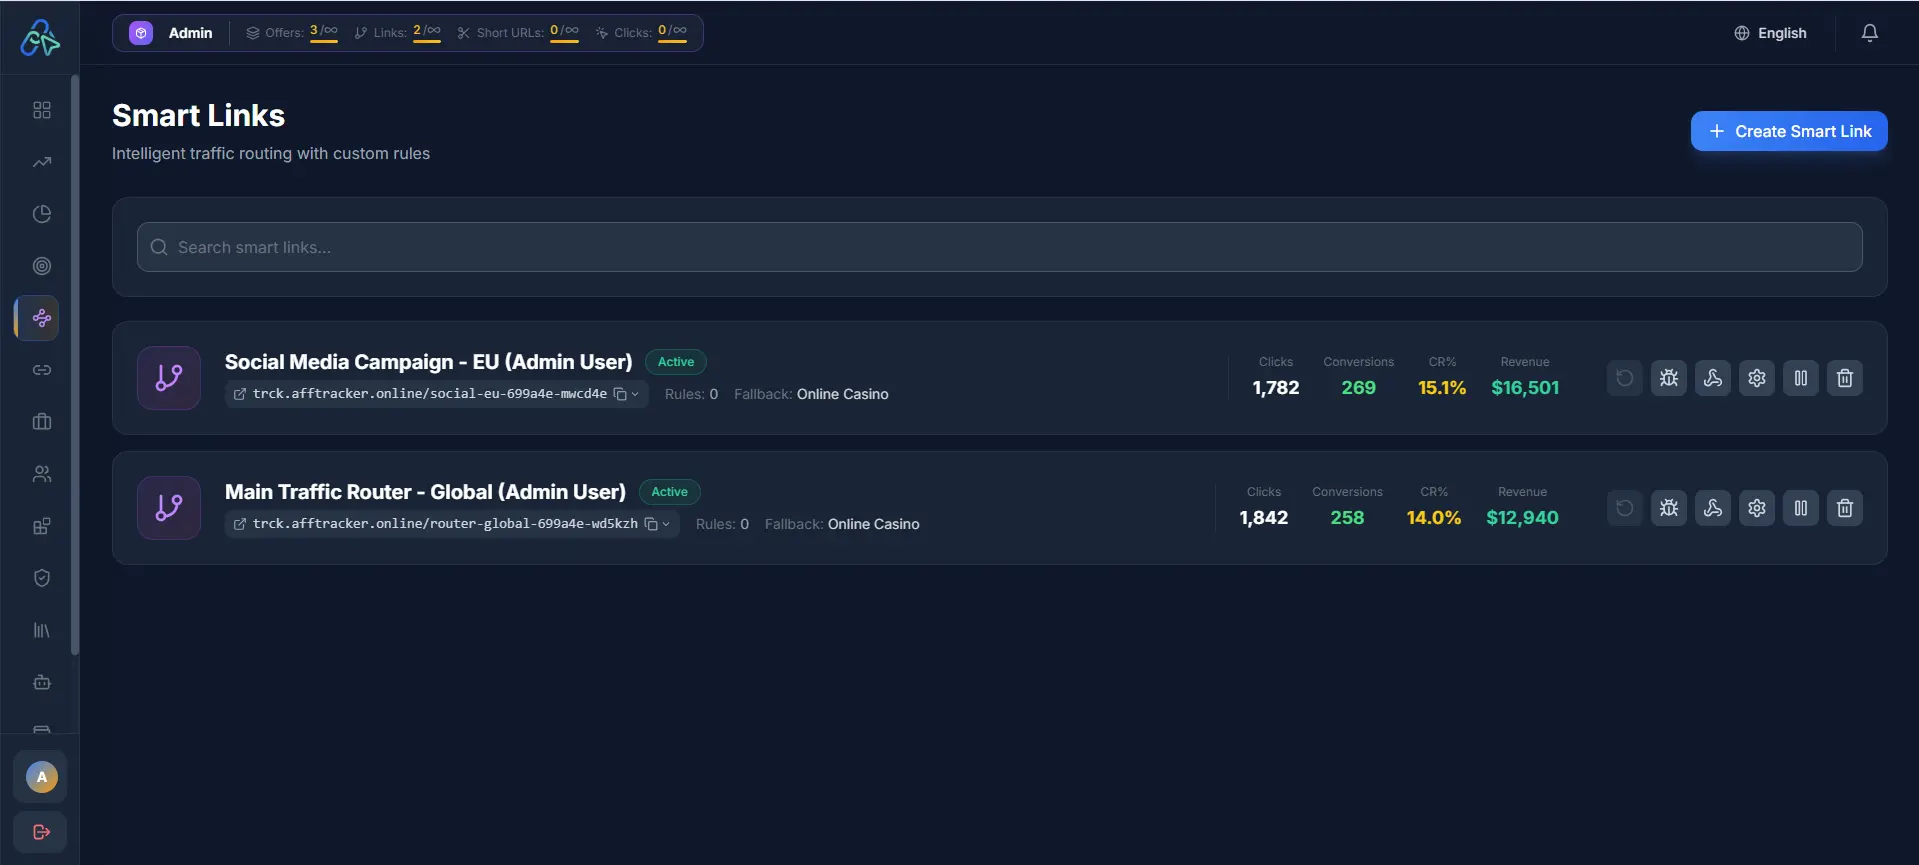Open the trending analytics icon in sidebar

pos(41,162)
